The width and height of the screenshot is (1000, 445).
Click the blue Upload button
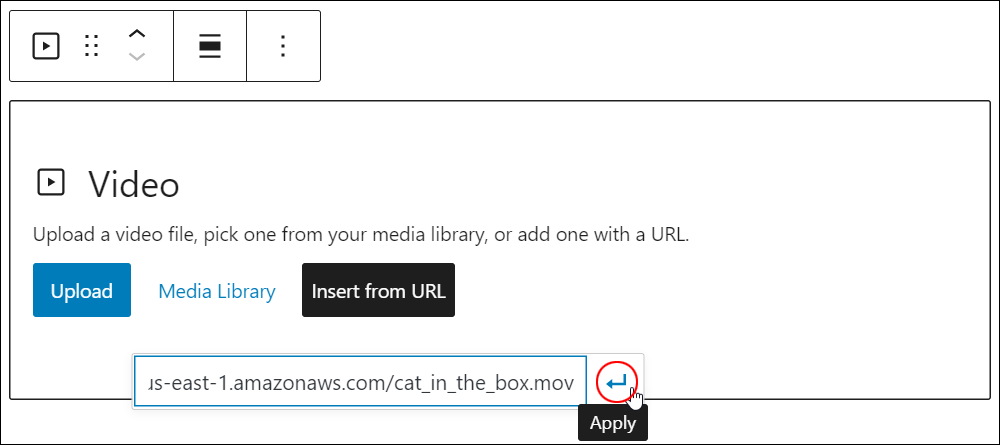tap(82, 290)
